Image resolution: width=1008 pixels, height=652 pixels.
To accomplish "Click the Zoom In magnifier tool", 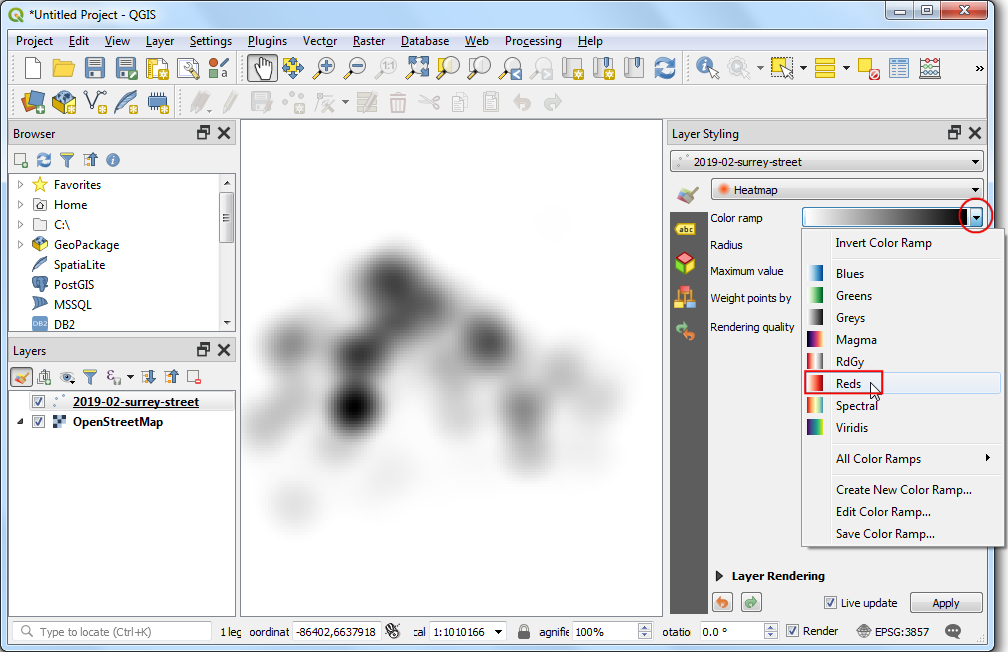I will 324,68.
